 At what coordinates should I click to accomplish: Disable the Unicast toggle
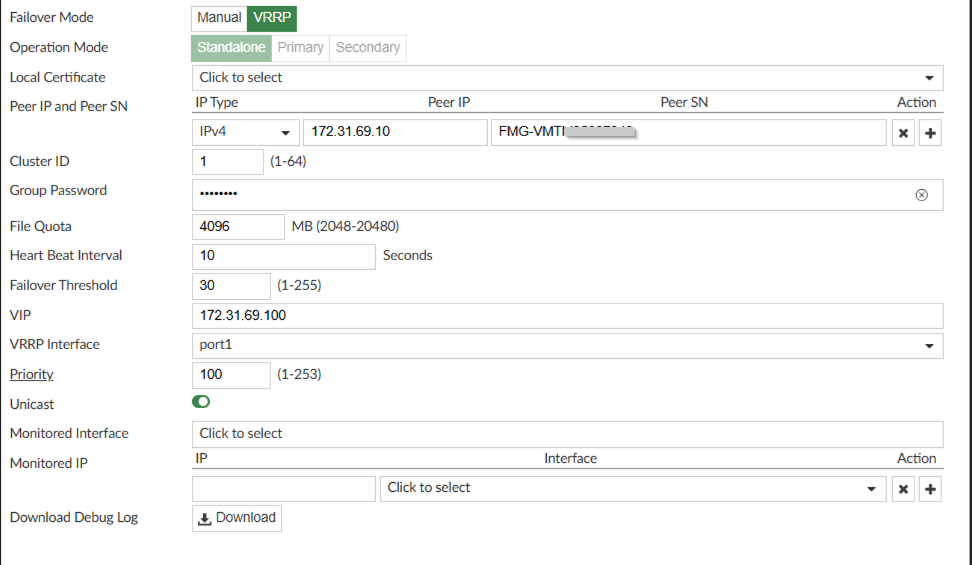click(201, 402)
